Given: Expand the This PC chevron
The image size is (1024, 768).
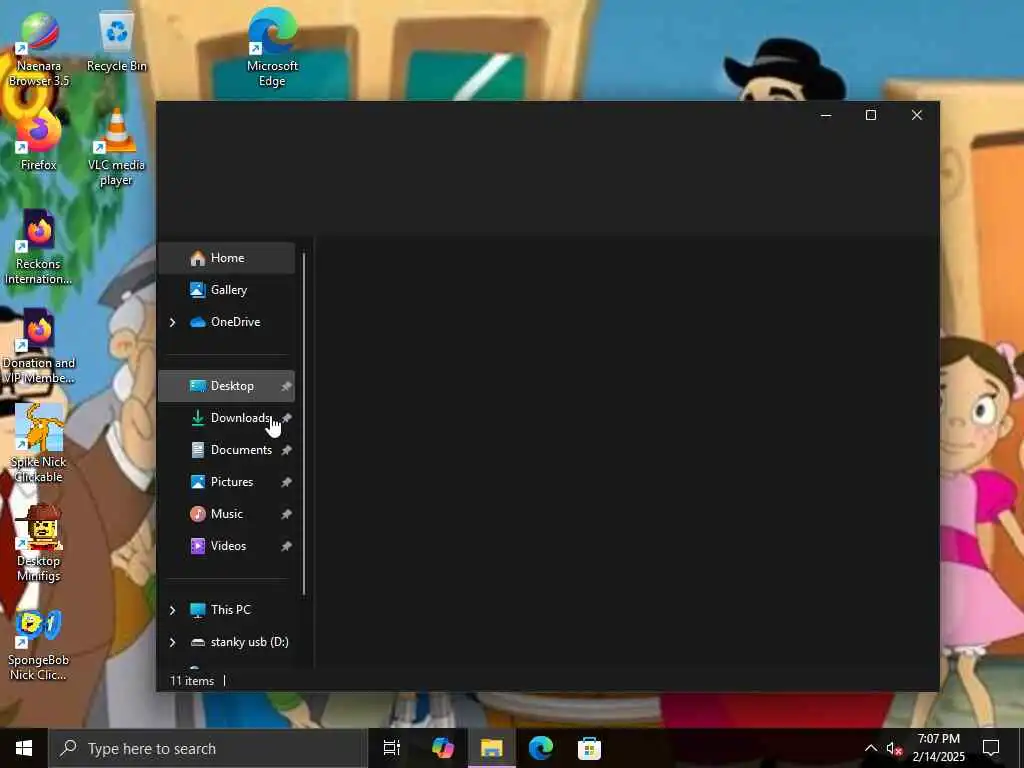Looking at the screenshot, I should (172, 610).
